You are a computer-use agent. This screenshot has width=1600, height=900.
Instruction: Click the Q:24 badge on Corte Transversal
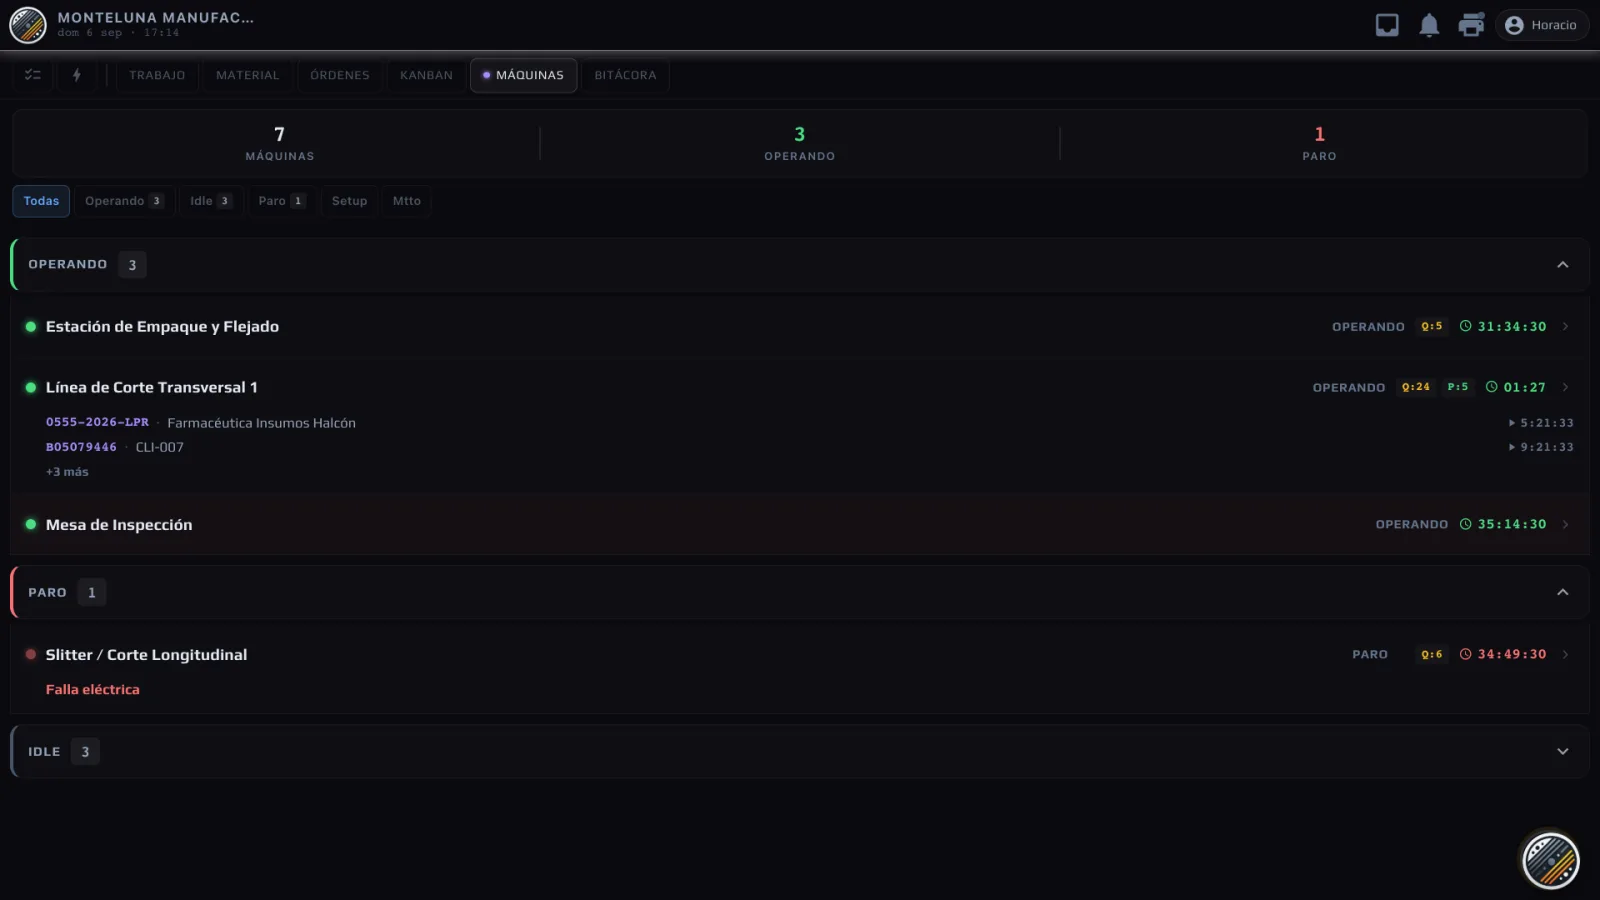pyautogui.click(x=1416, y=388)
